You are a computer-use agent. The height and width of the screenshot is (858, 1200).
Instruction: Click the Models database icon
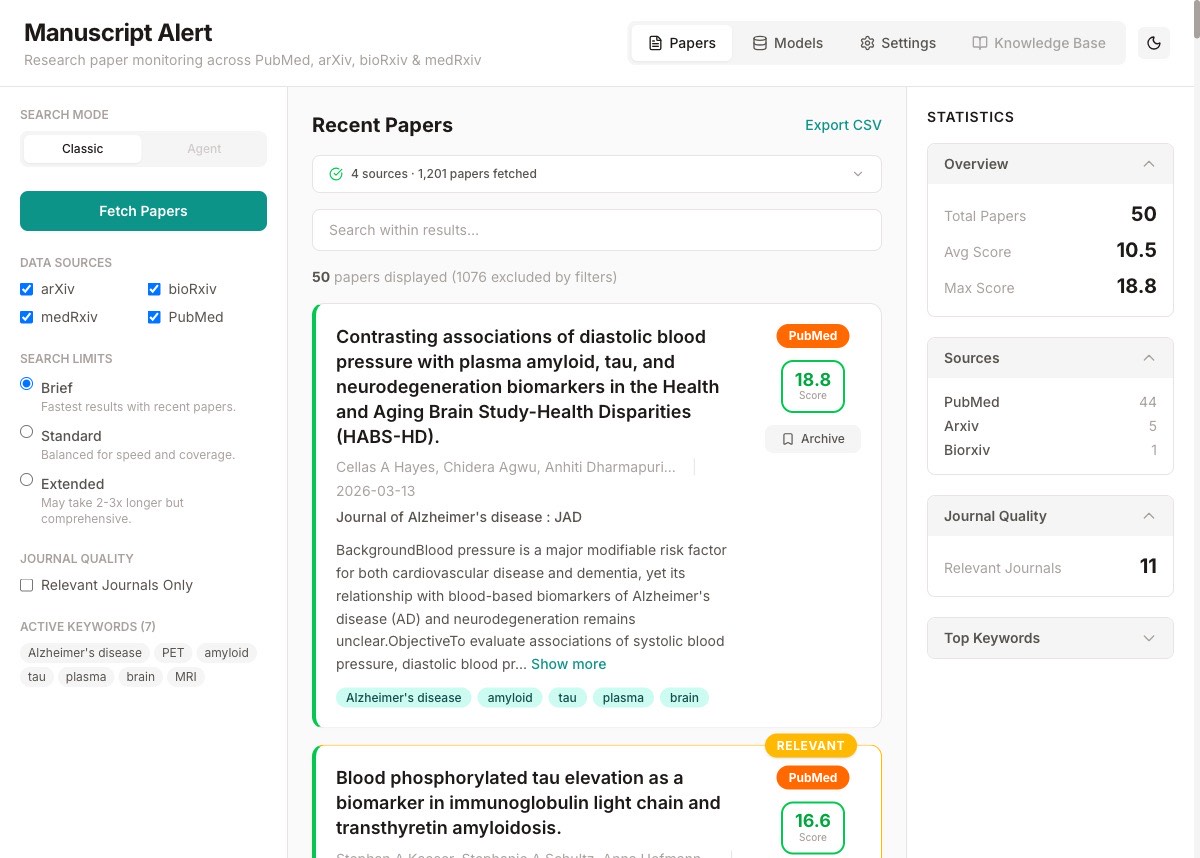click(760, 43)
